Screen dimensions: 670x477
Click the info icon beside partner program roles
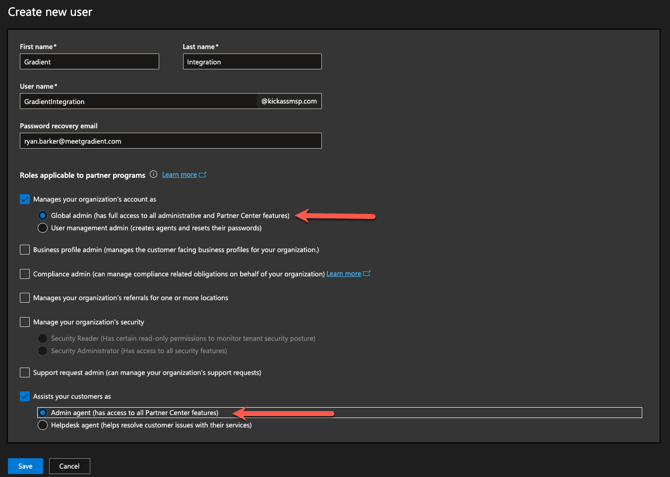(153, 175)
